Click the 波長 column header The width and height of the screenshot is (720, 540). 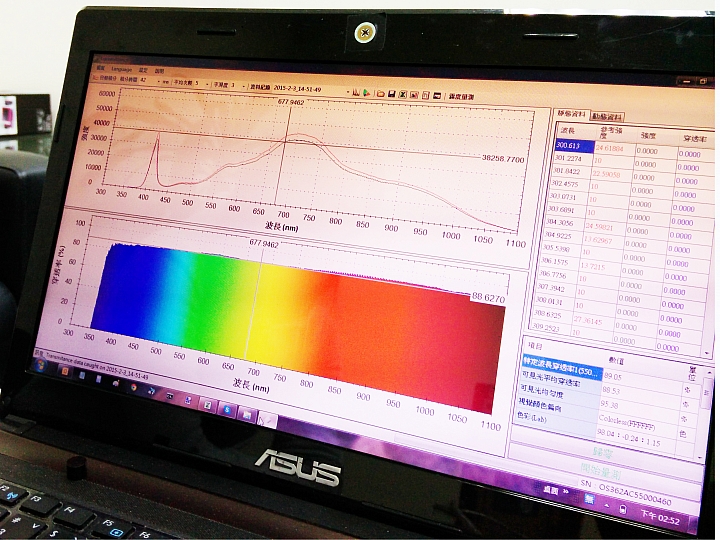click(x=568, y=131)
